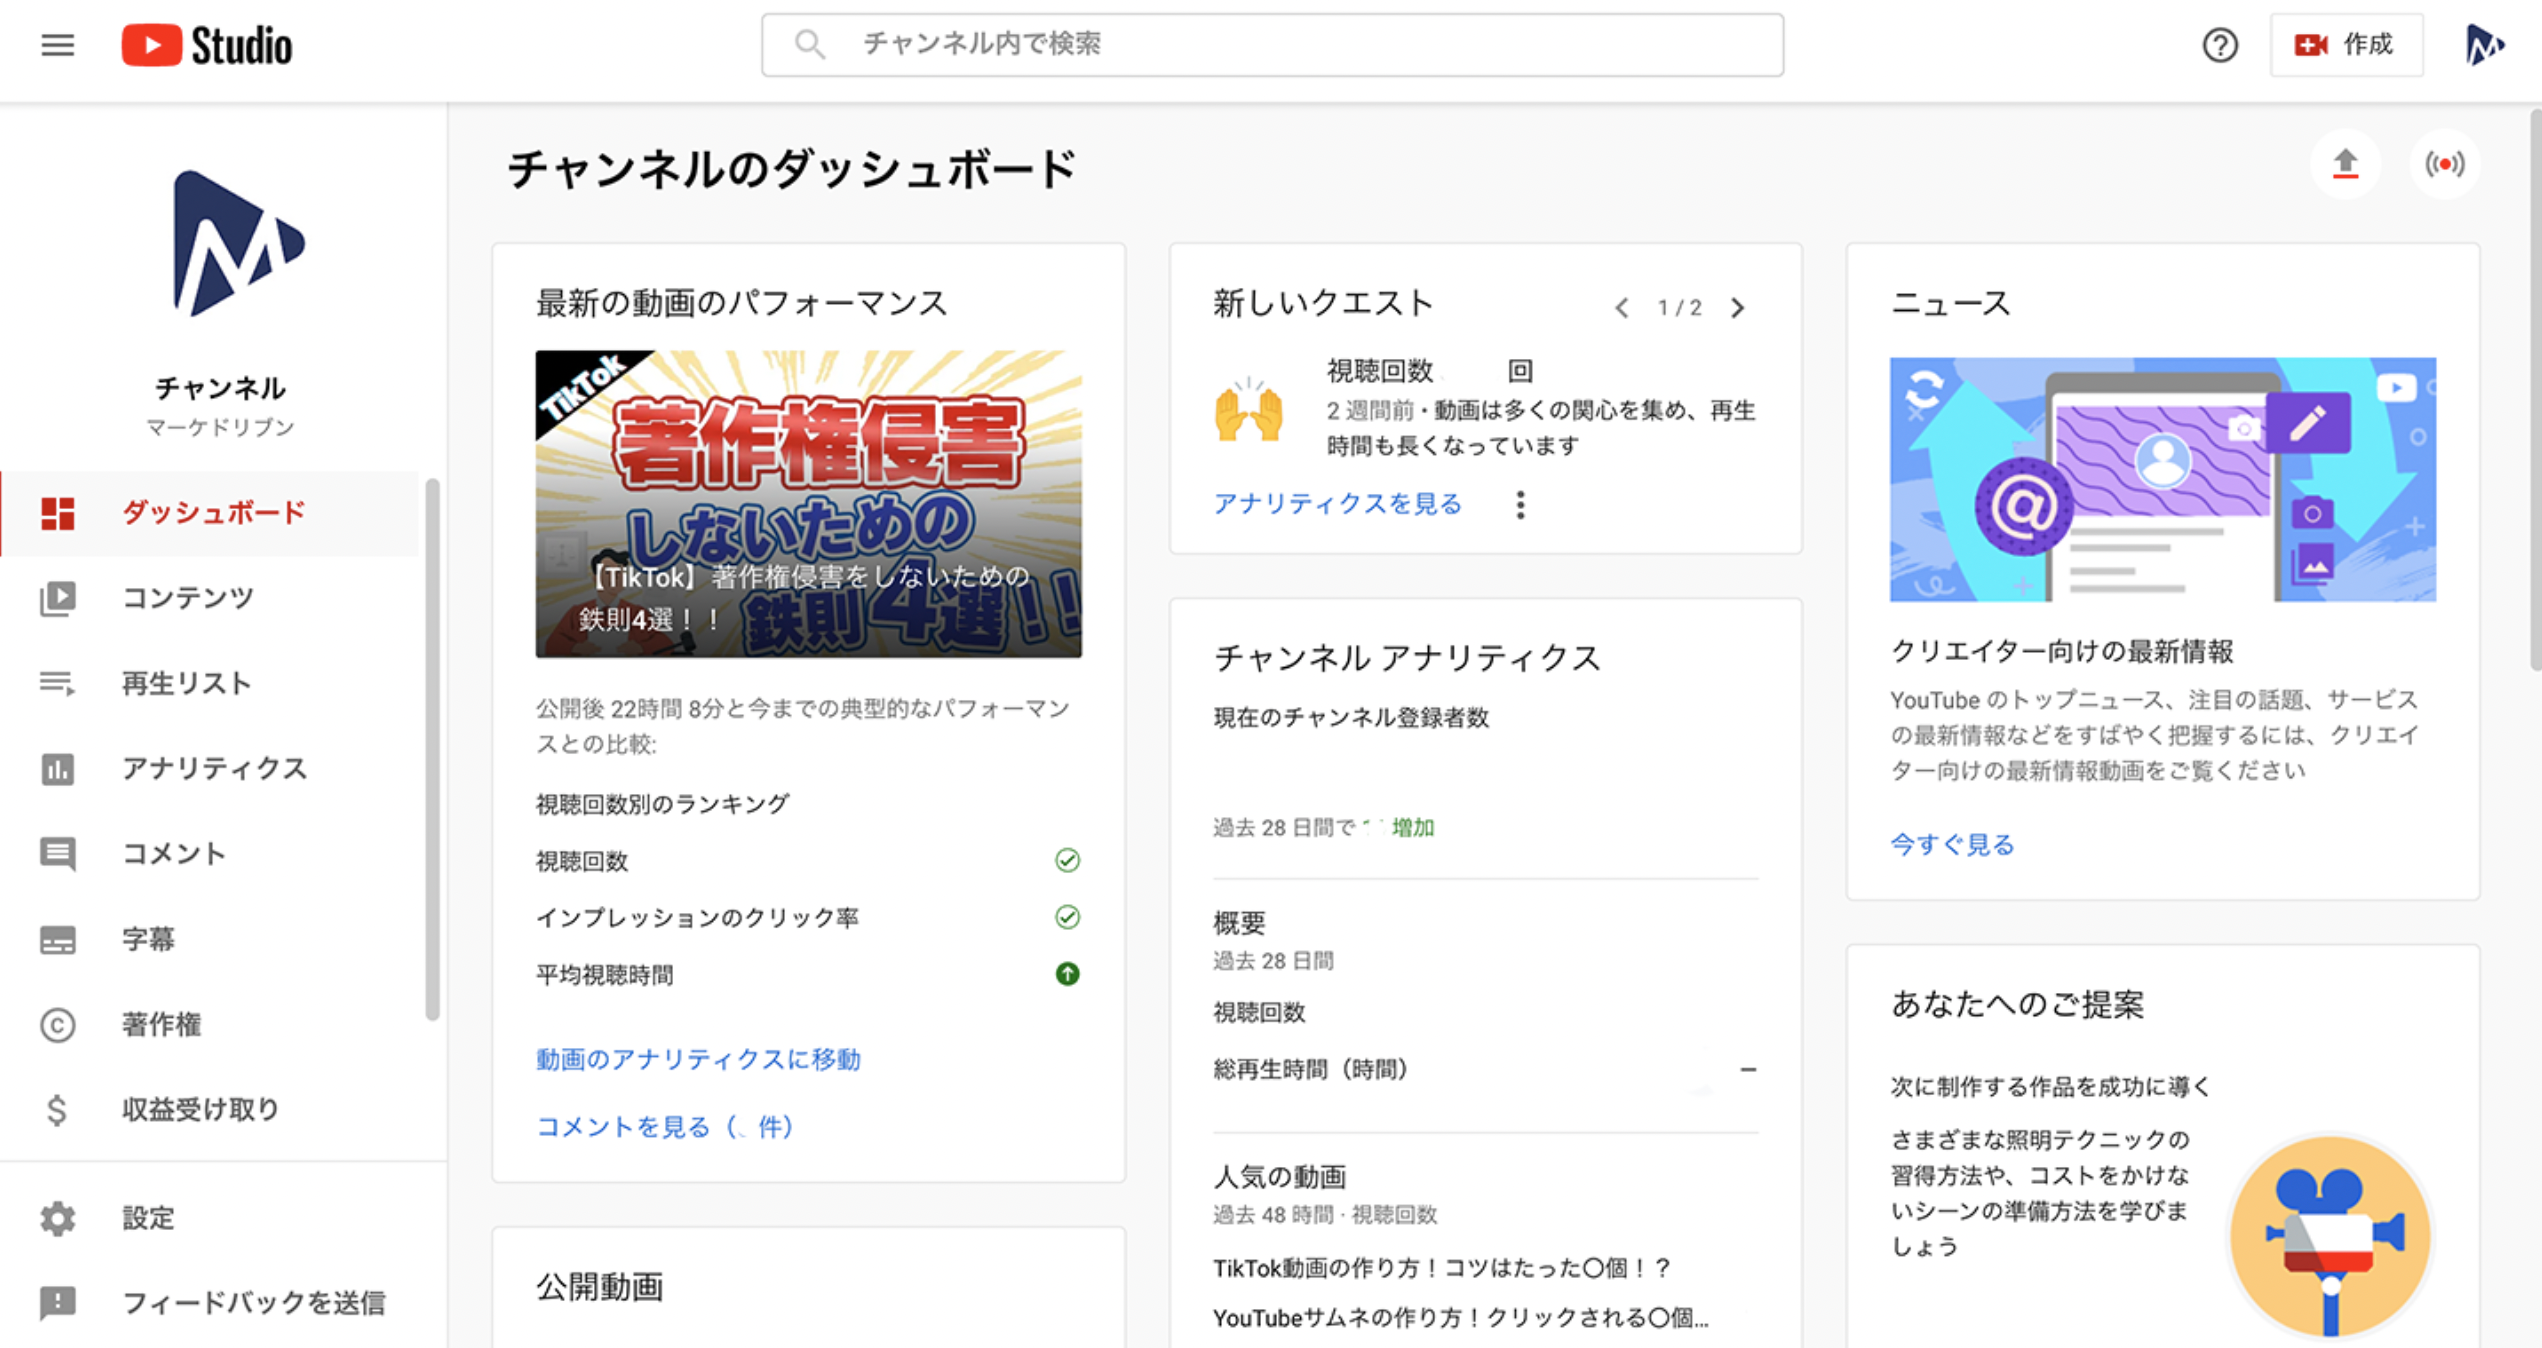Open quest card three-dot menu

(x=1520, y=505)
